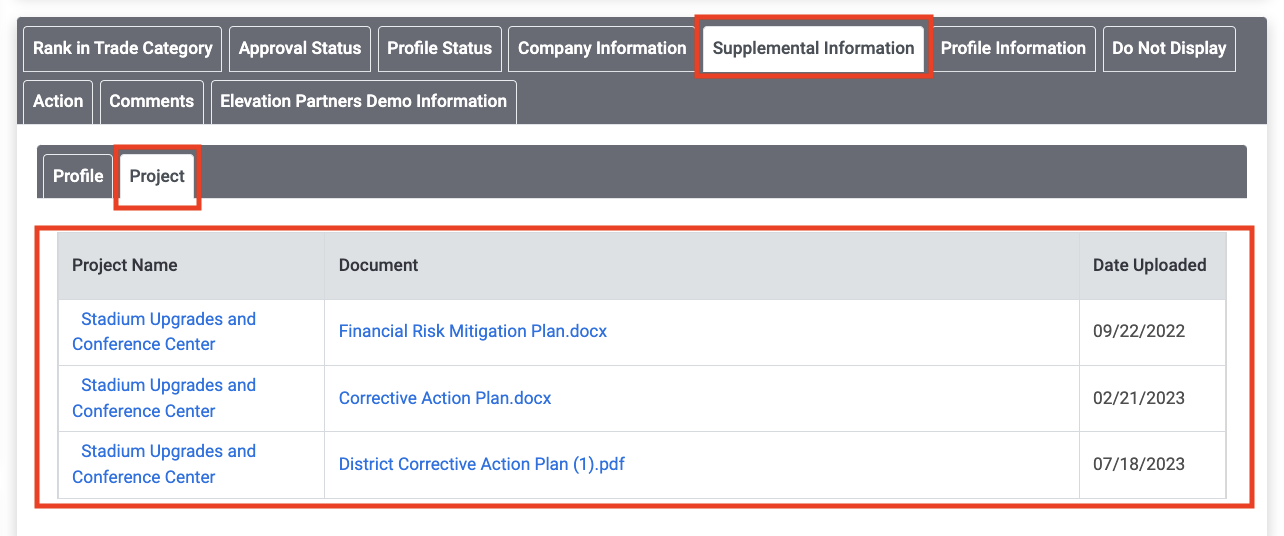
Task: Open the Rank in Trade Category tab
Action: pos(122,48)
